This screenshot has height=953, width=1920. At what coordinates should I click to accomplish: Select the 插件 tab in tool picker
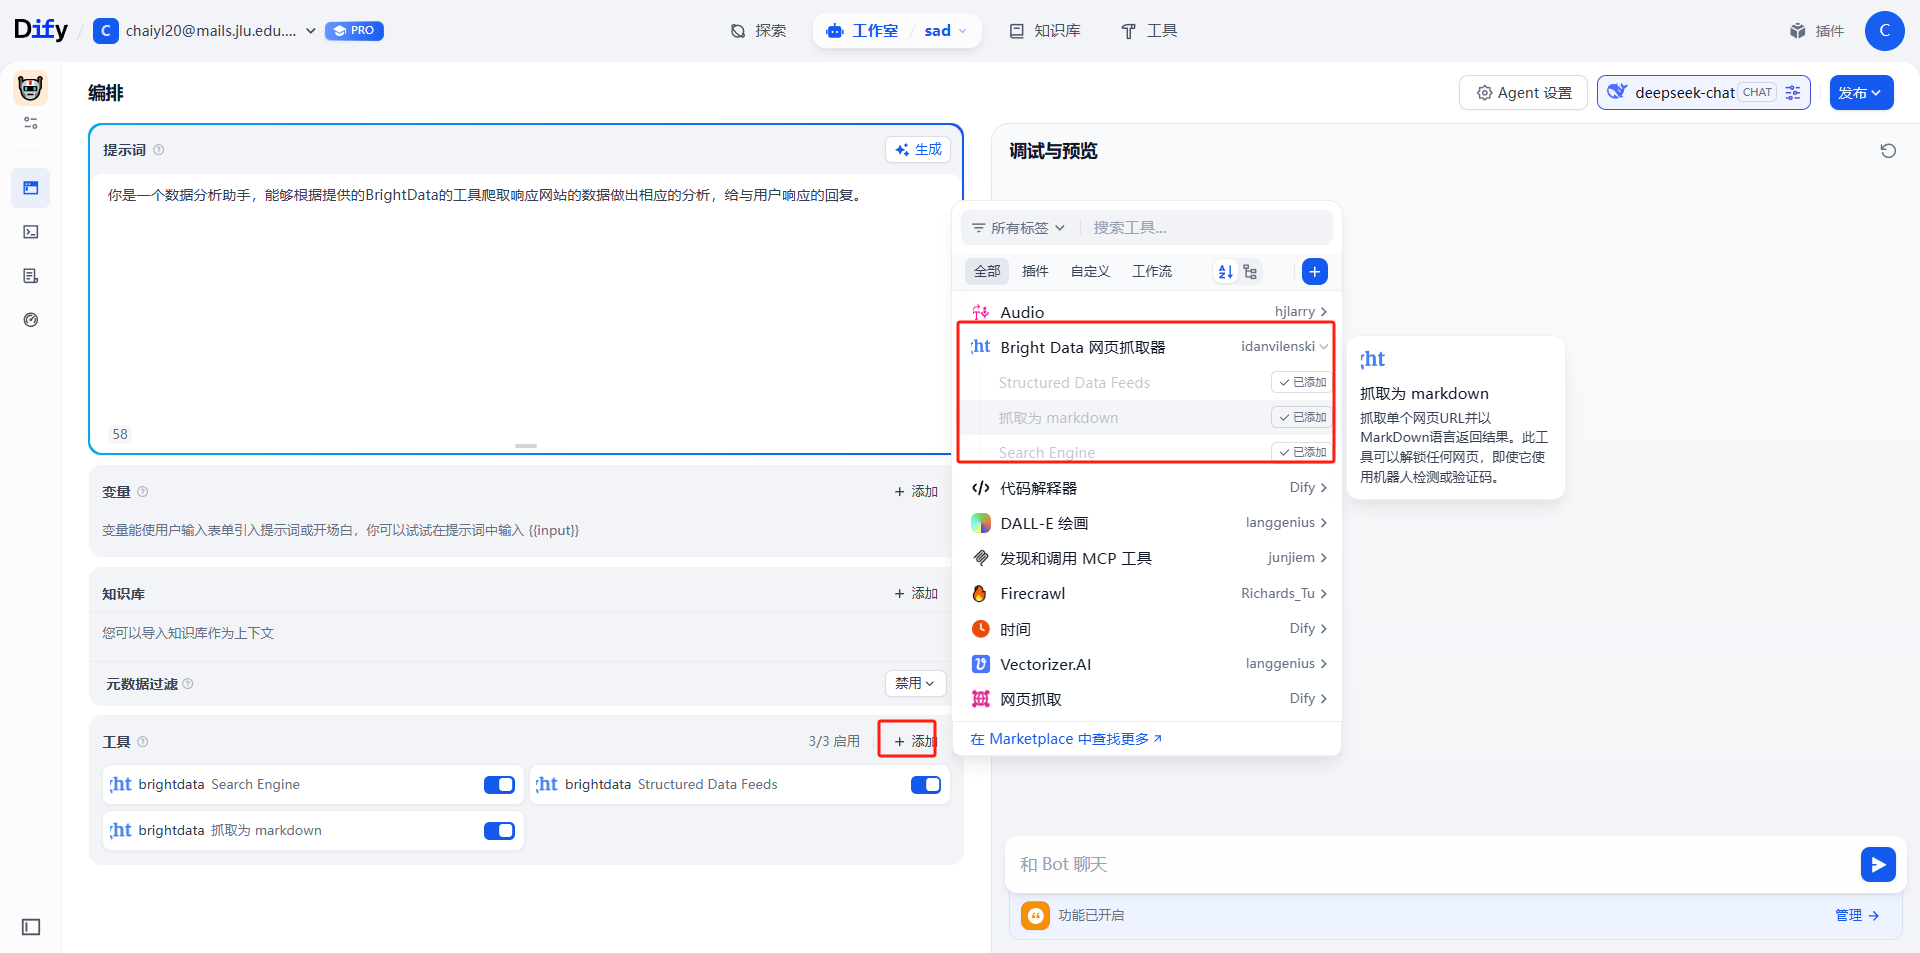1035,271
